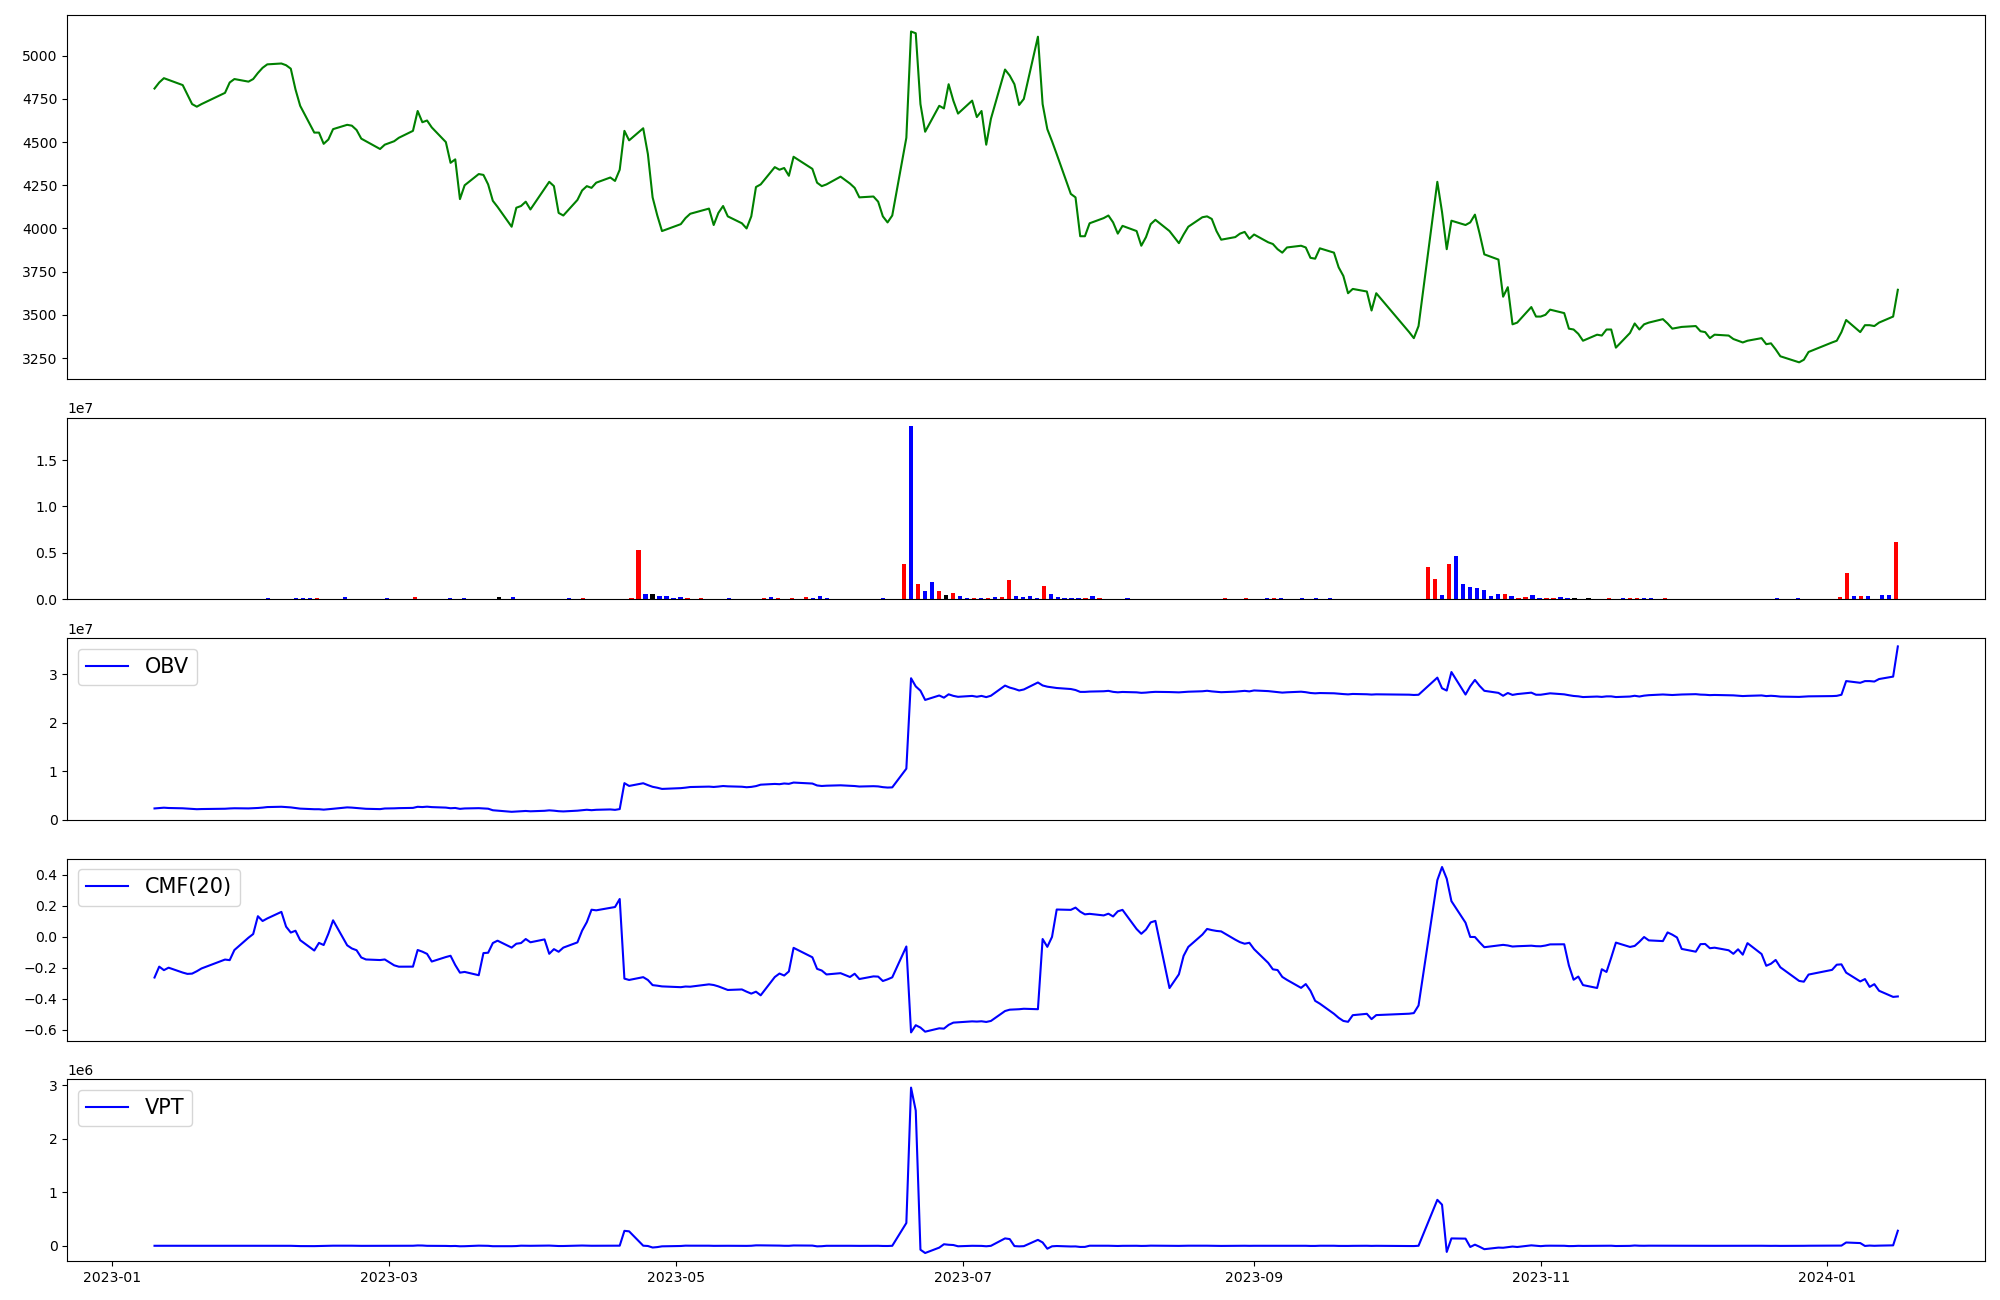This screenshot has width=2000, height=1300.
Task: Click the OBV legend label
Action: (166, 667)
